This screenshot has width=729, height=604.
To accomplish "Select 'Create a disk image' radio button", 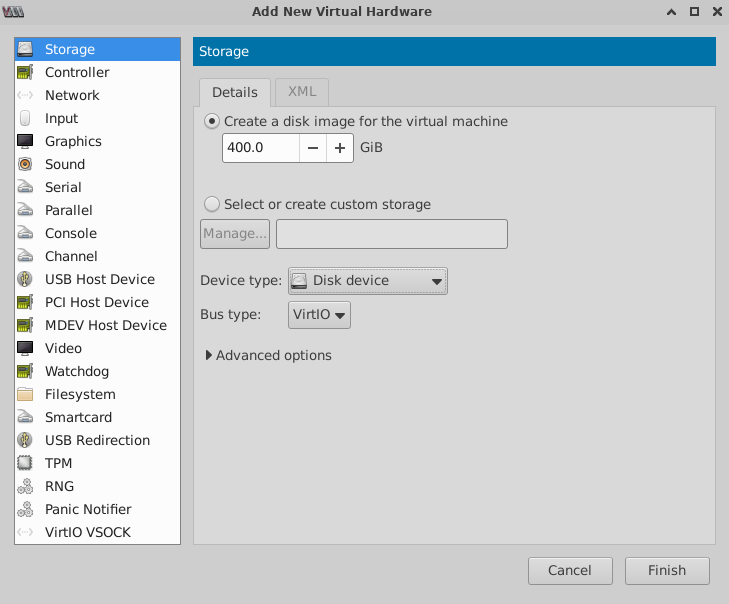I will [x=212, y=121].
